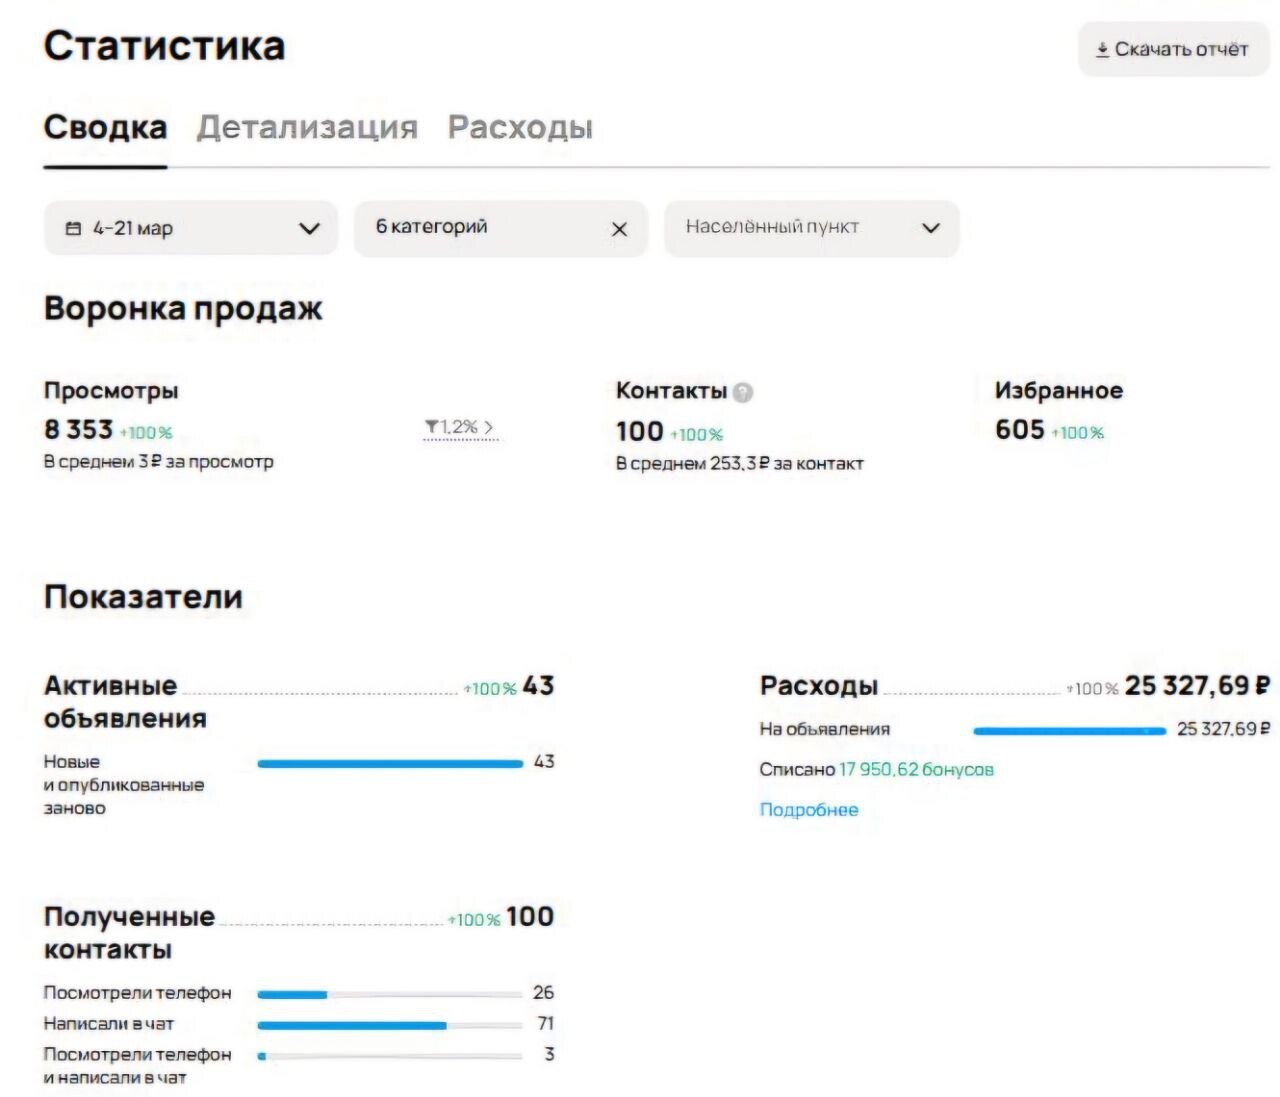Viewport: 1280px width, 1097px height.
Task: Click the download icon in Скачать отчёт
Action: click(x=1102, y=49)
